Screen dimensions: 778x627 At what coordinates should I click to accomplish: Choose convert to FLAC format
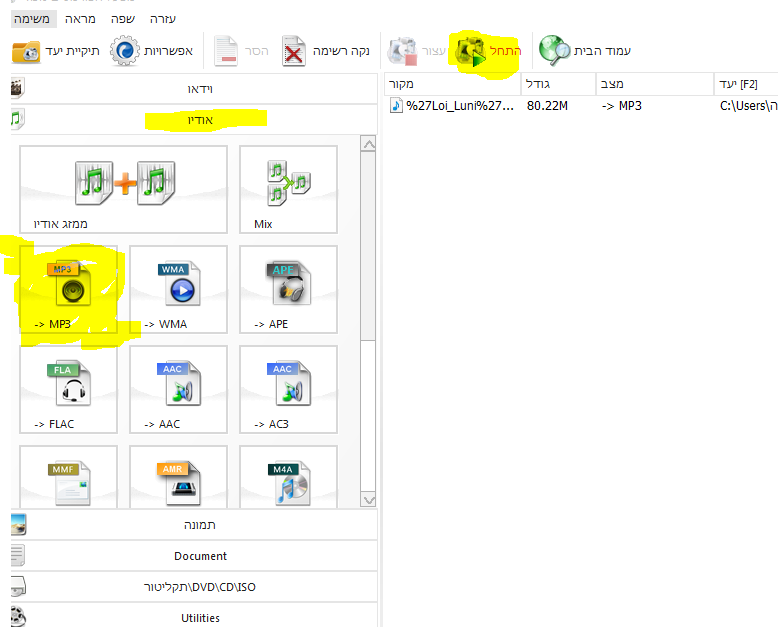68,389
